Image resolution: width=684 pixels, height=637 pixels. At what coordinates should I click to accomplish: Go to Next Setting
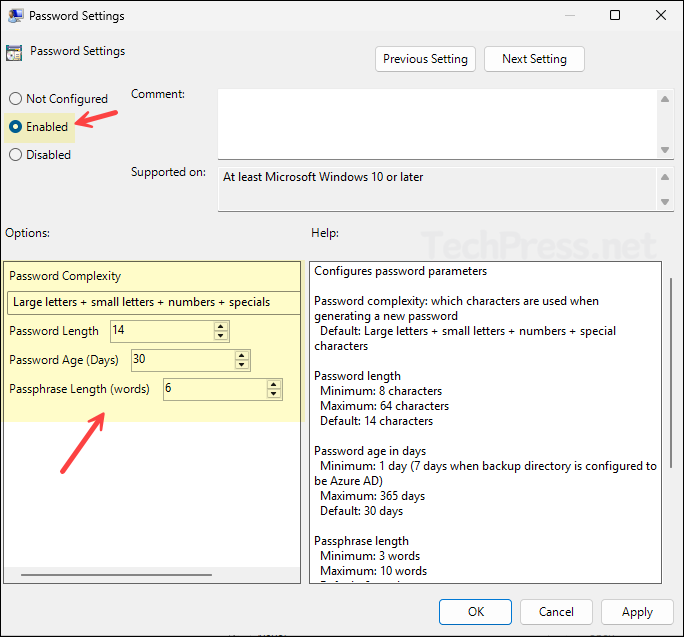(534, 59)
